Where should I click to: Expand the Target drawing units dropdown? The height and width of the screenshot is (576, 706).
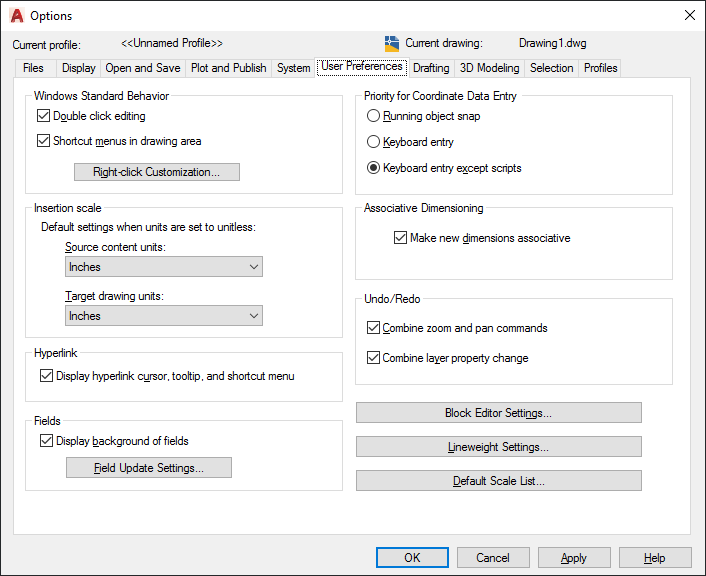(164, 316)
